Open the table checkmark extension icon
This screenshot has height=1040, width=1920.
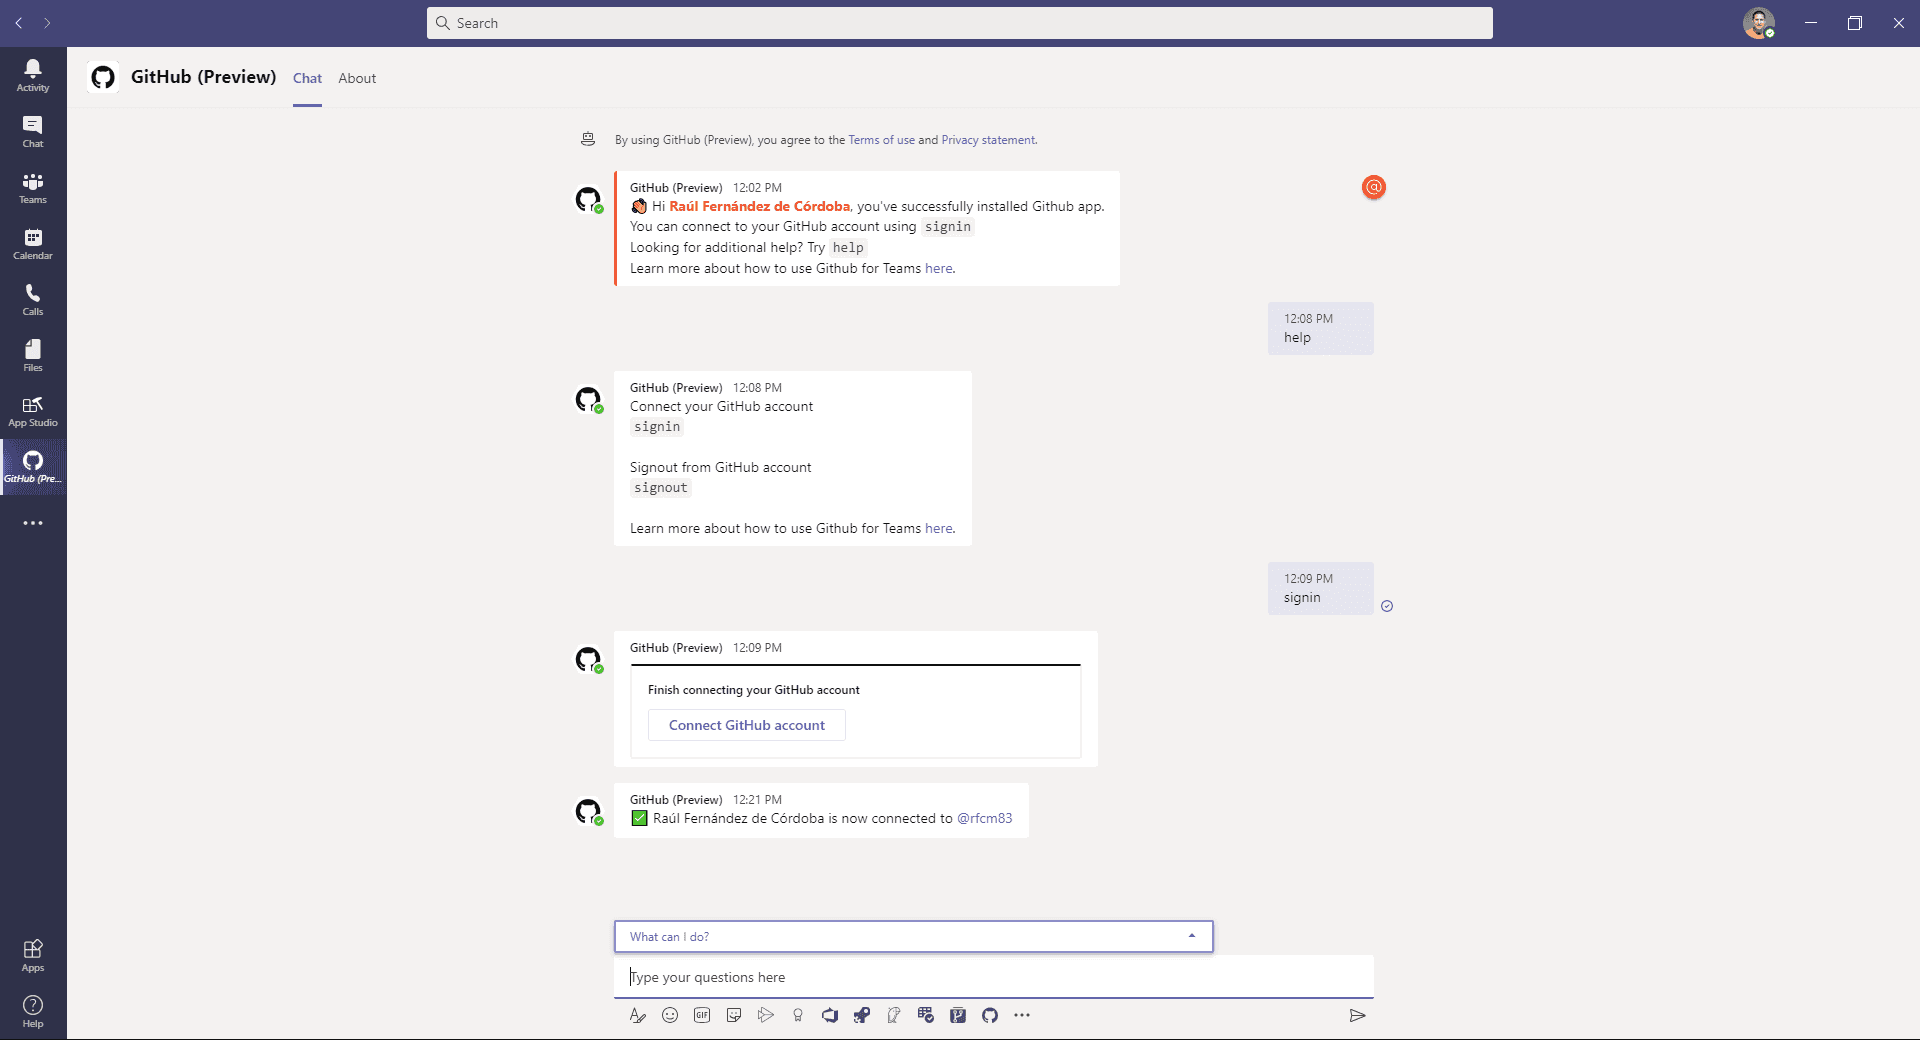click(926, 1015)
